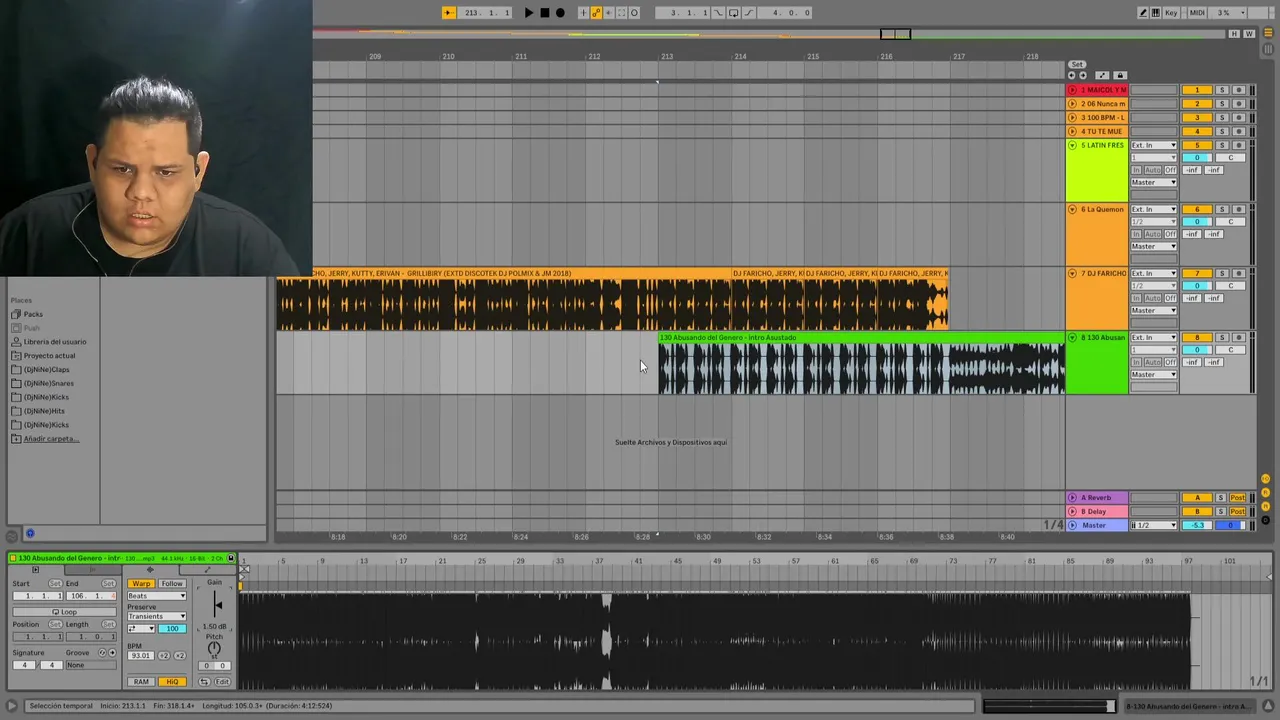
Task: Open transient loop mode dropdown
Action: pyautogui.click(x=141, y=629)
